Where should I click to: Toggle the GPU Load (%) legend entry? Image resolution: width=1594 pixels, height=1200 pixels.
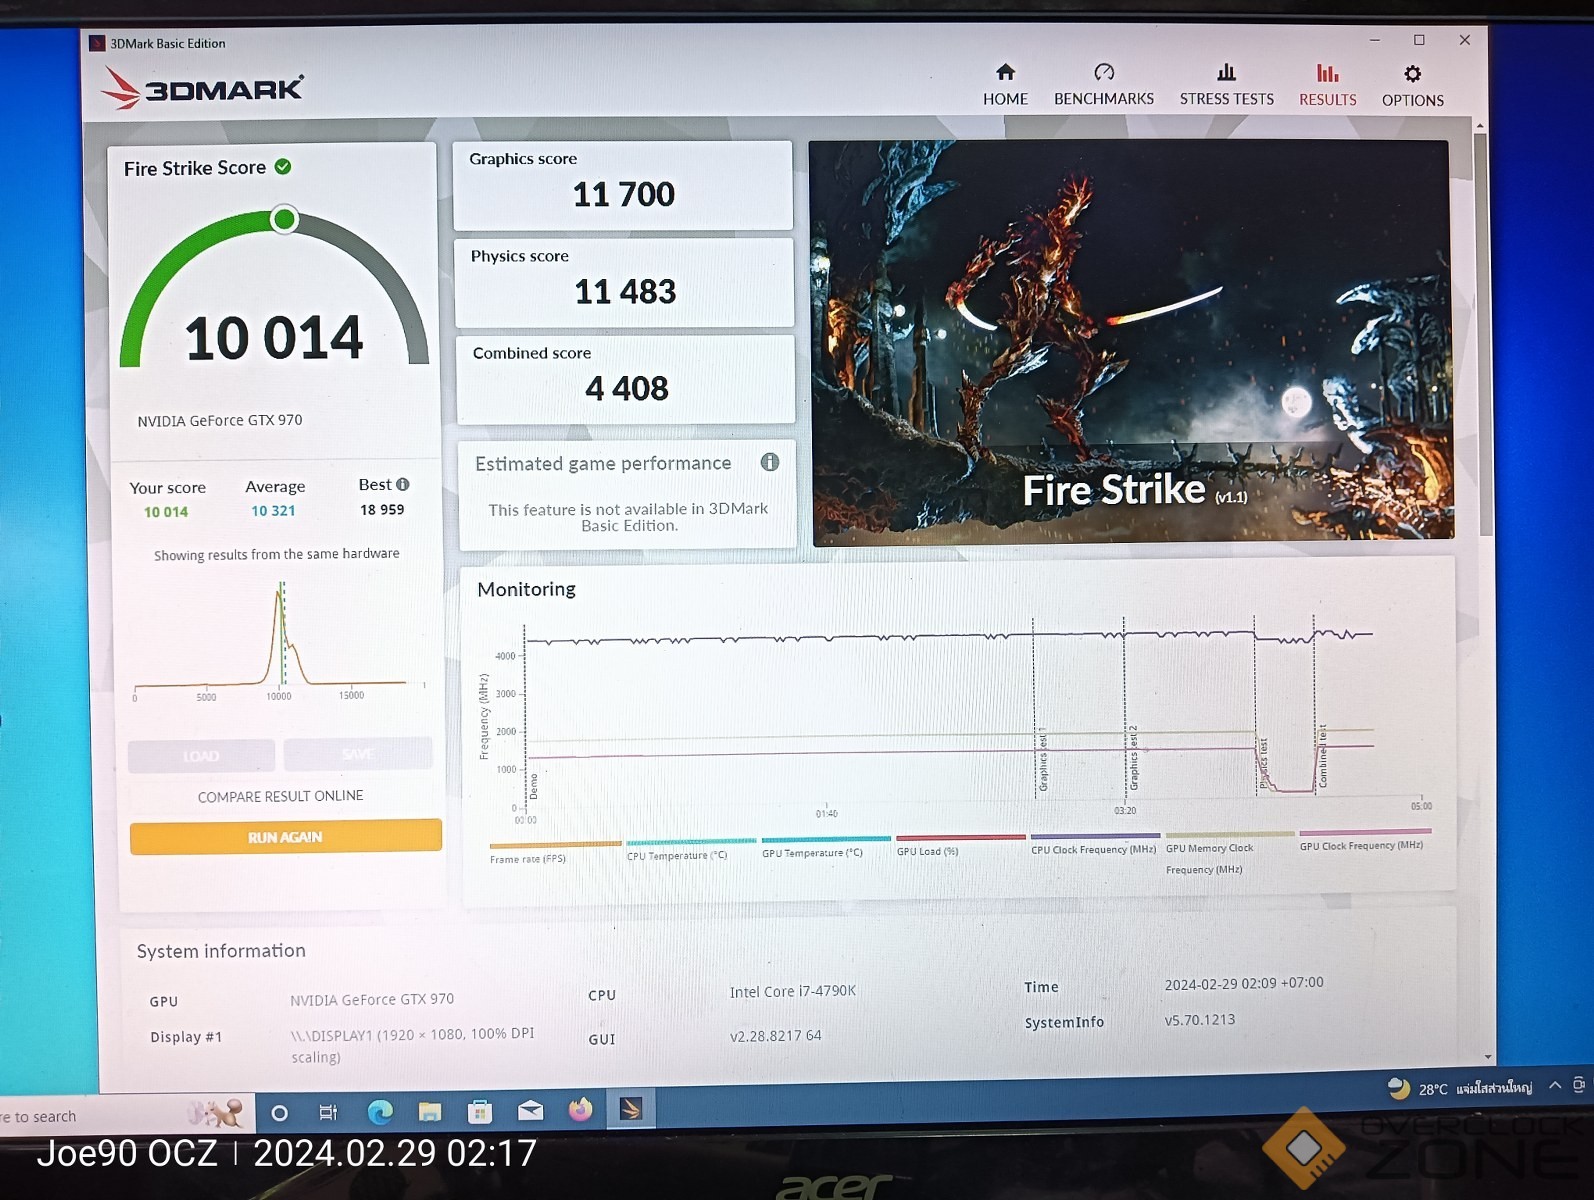click(x=960, y=845)
